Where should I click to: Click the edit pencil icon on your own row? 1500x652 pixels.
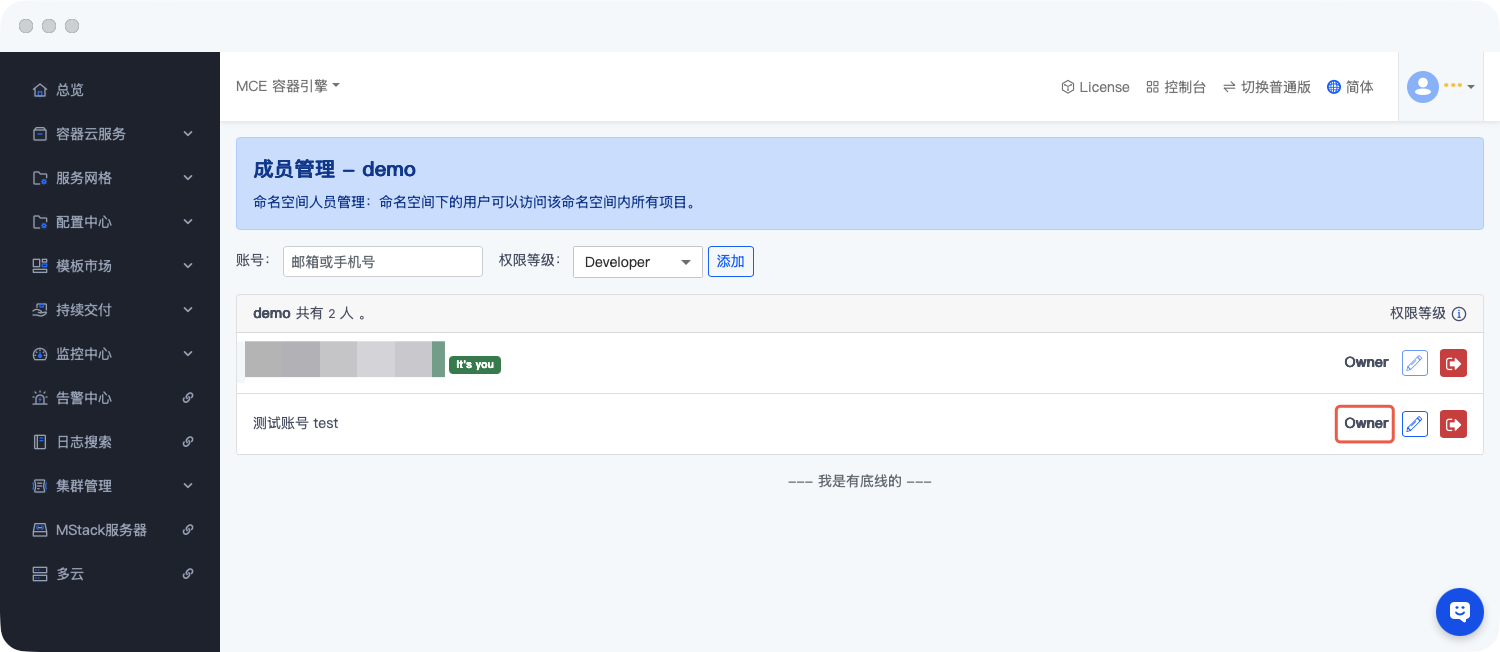[x=1414, y=363]
